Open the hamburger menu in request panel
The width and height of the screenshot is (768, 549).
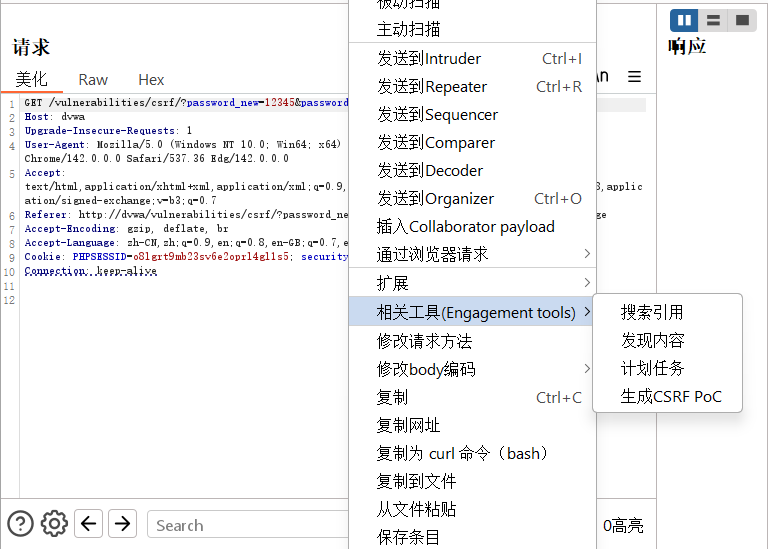coord(634,76)
